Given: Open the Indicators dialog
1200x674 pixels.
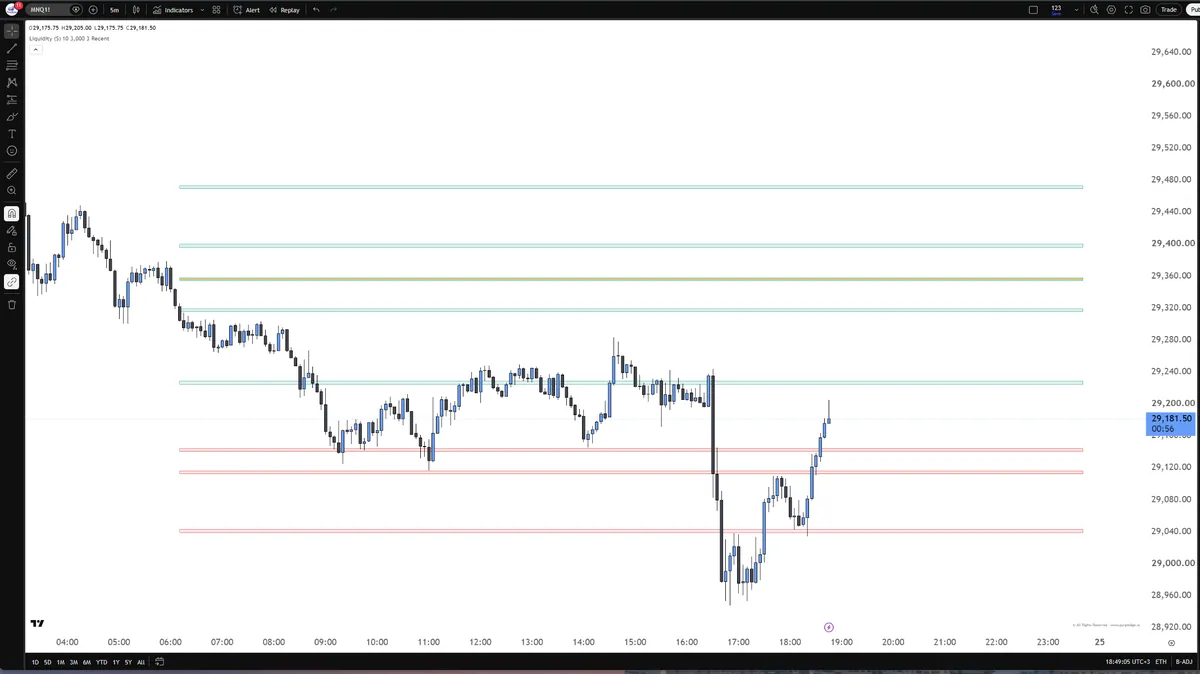Looking at the screenshot, I should pyautogui.click(x=174, y=9).
